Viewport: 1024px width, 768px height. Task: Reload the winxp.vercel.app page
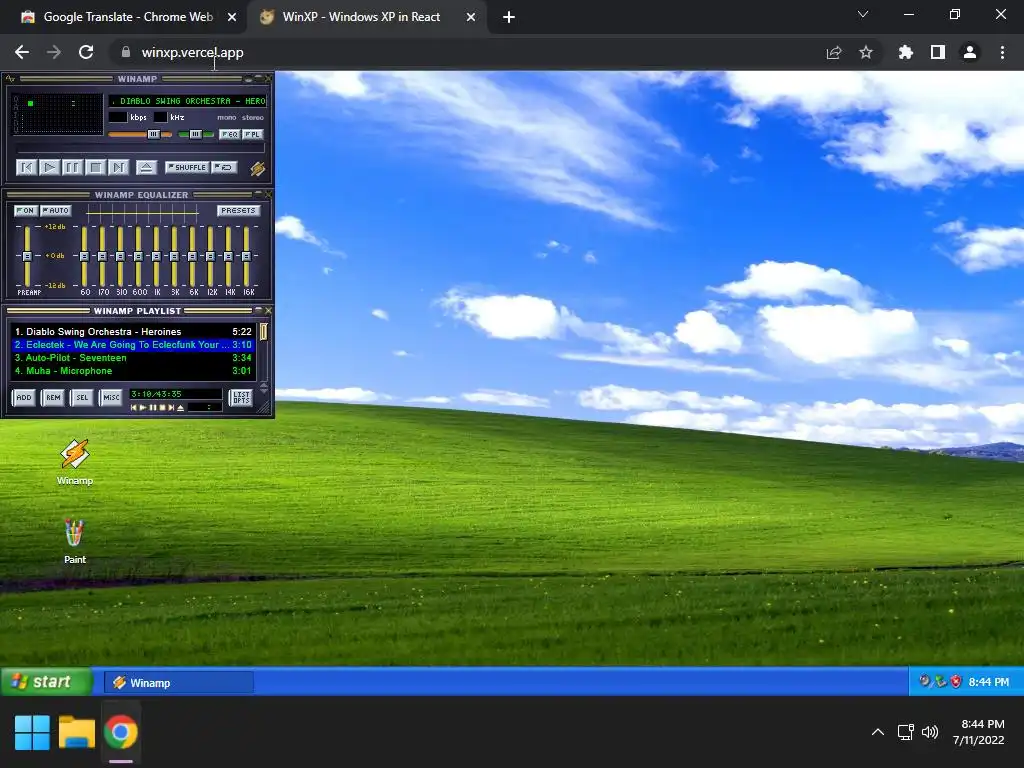coord(86,52)
